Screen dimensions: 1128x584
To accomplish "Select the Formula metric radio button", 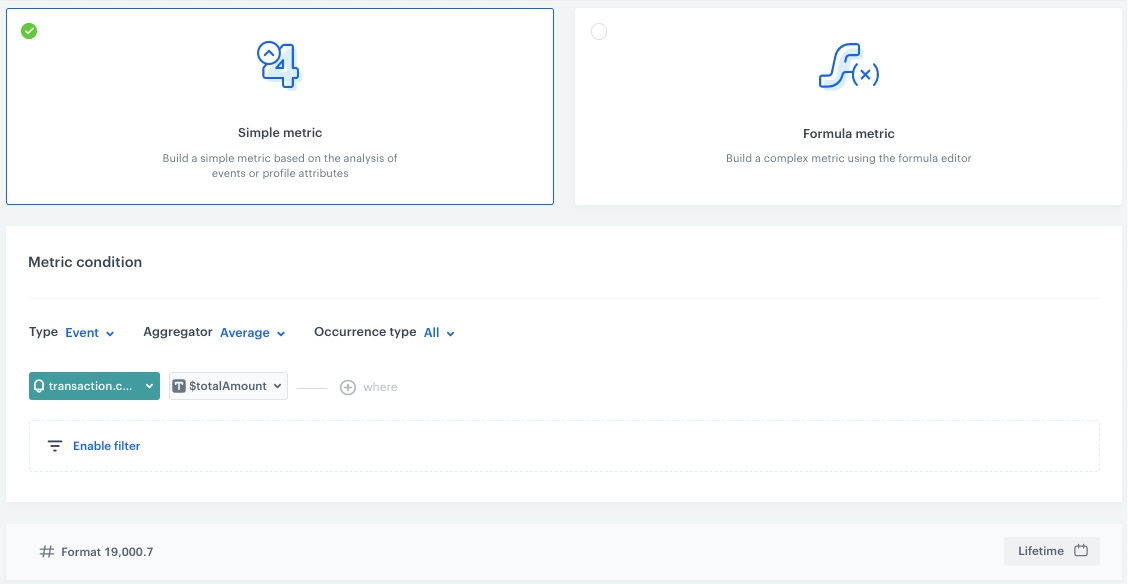I will [x=599, y=31].
